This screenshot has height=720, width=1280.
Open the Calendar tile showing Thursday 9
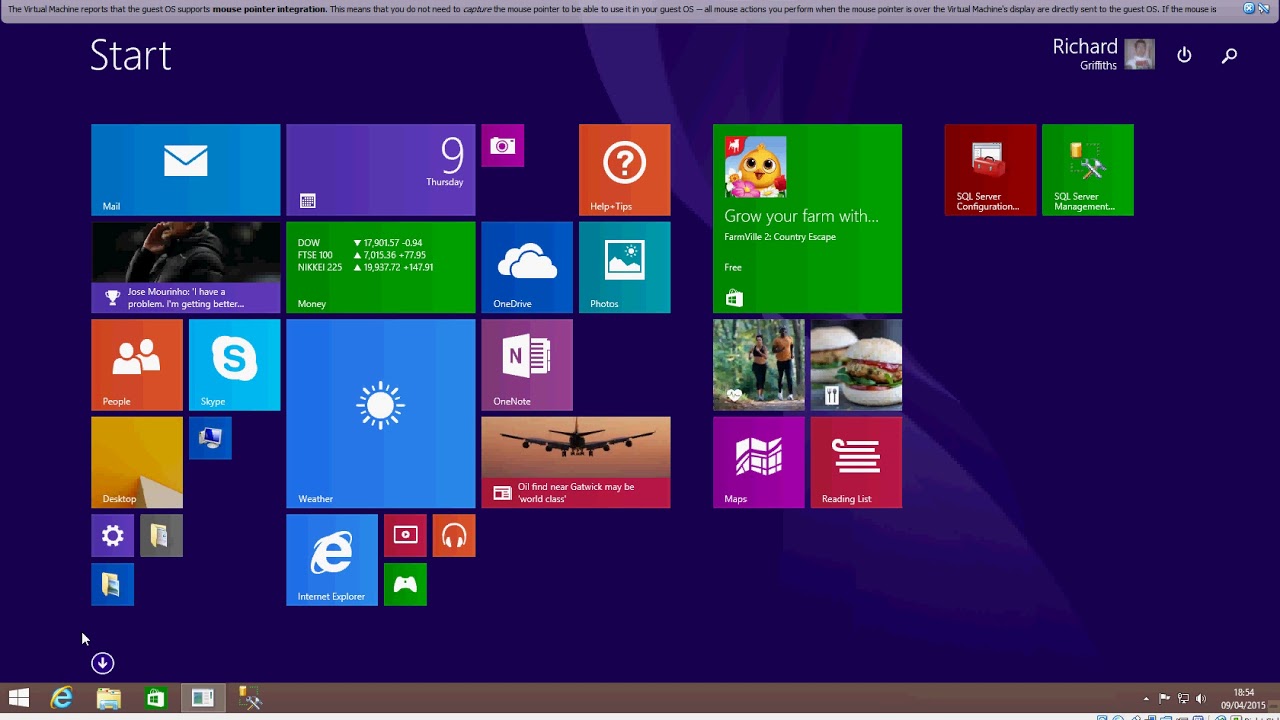coord(380,170)
